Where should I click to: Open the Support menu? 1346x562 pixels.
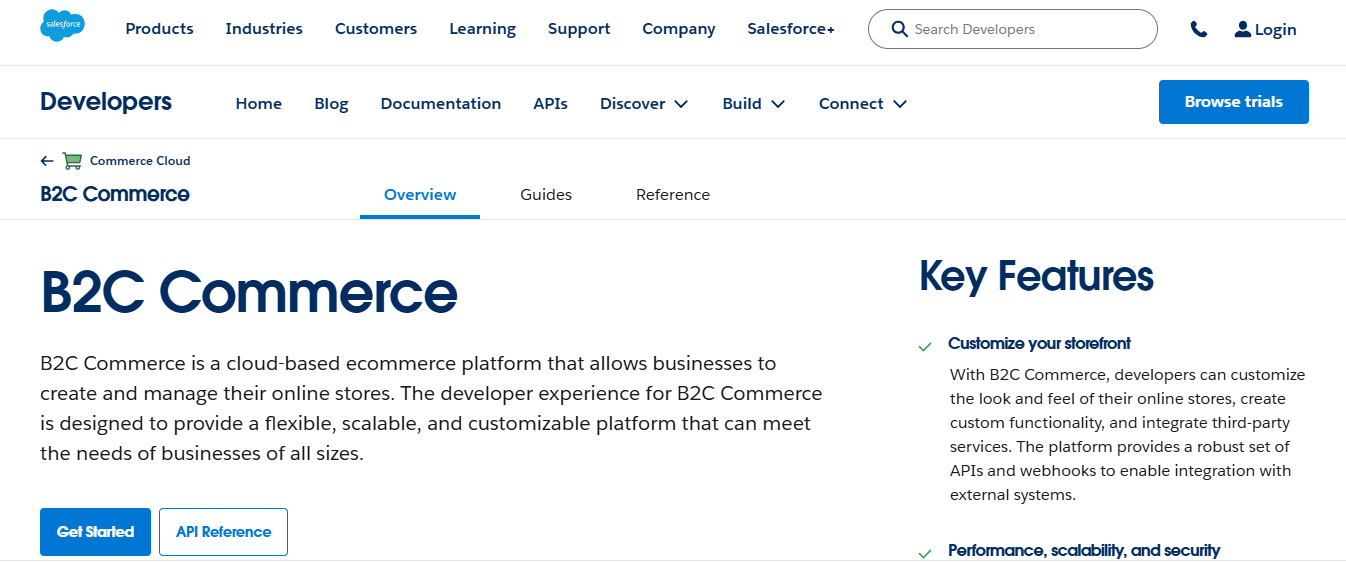coord(579,29)
